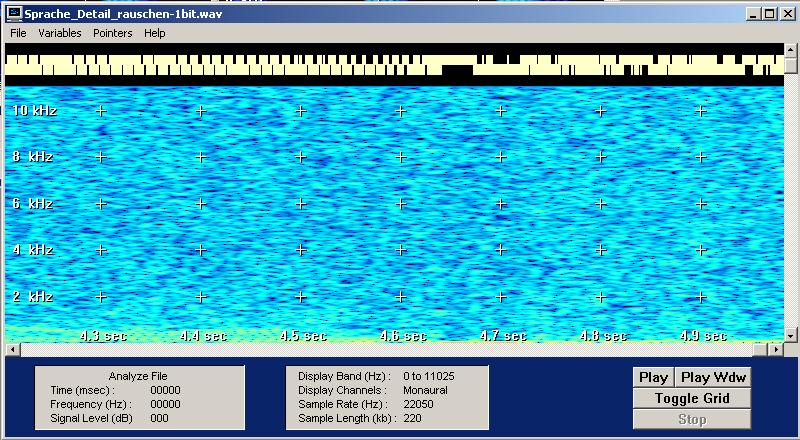Click the Play button

[654, 378]
